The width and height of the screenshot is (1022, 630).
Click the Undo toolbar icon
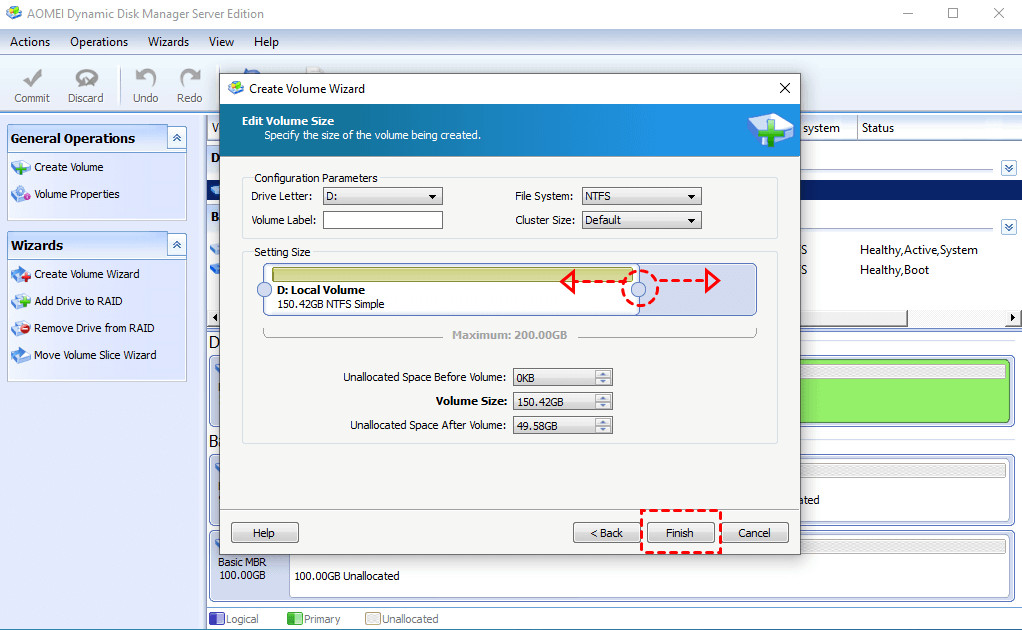click(145, 79)
